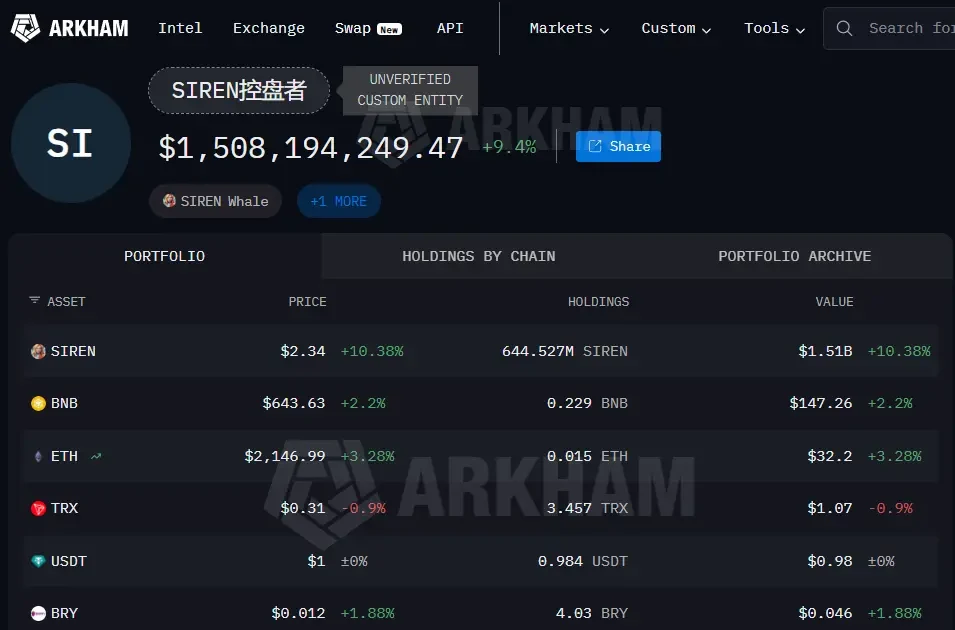Click the ETH price $2,146.99
Image resolution: width=955 pixels, height=630 pixels.
(x=285, y=456)
